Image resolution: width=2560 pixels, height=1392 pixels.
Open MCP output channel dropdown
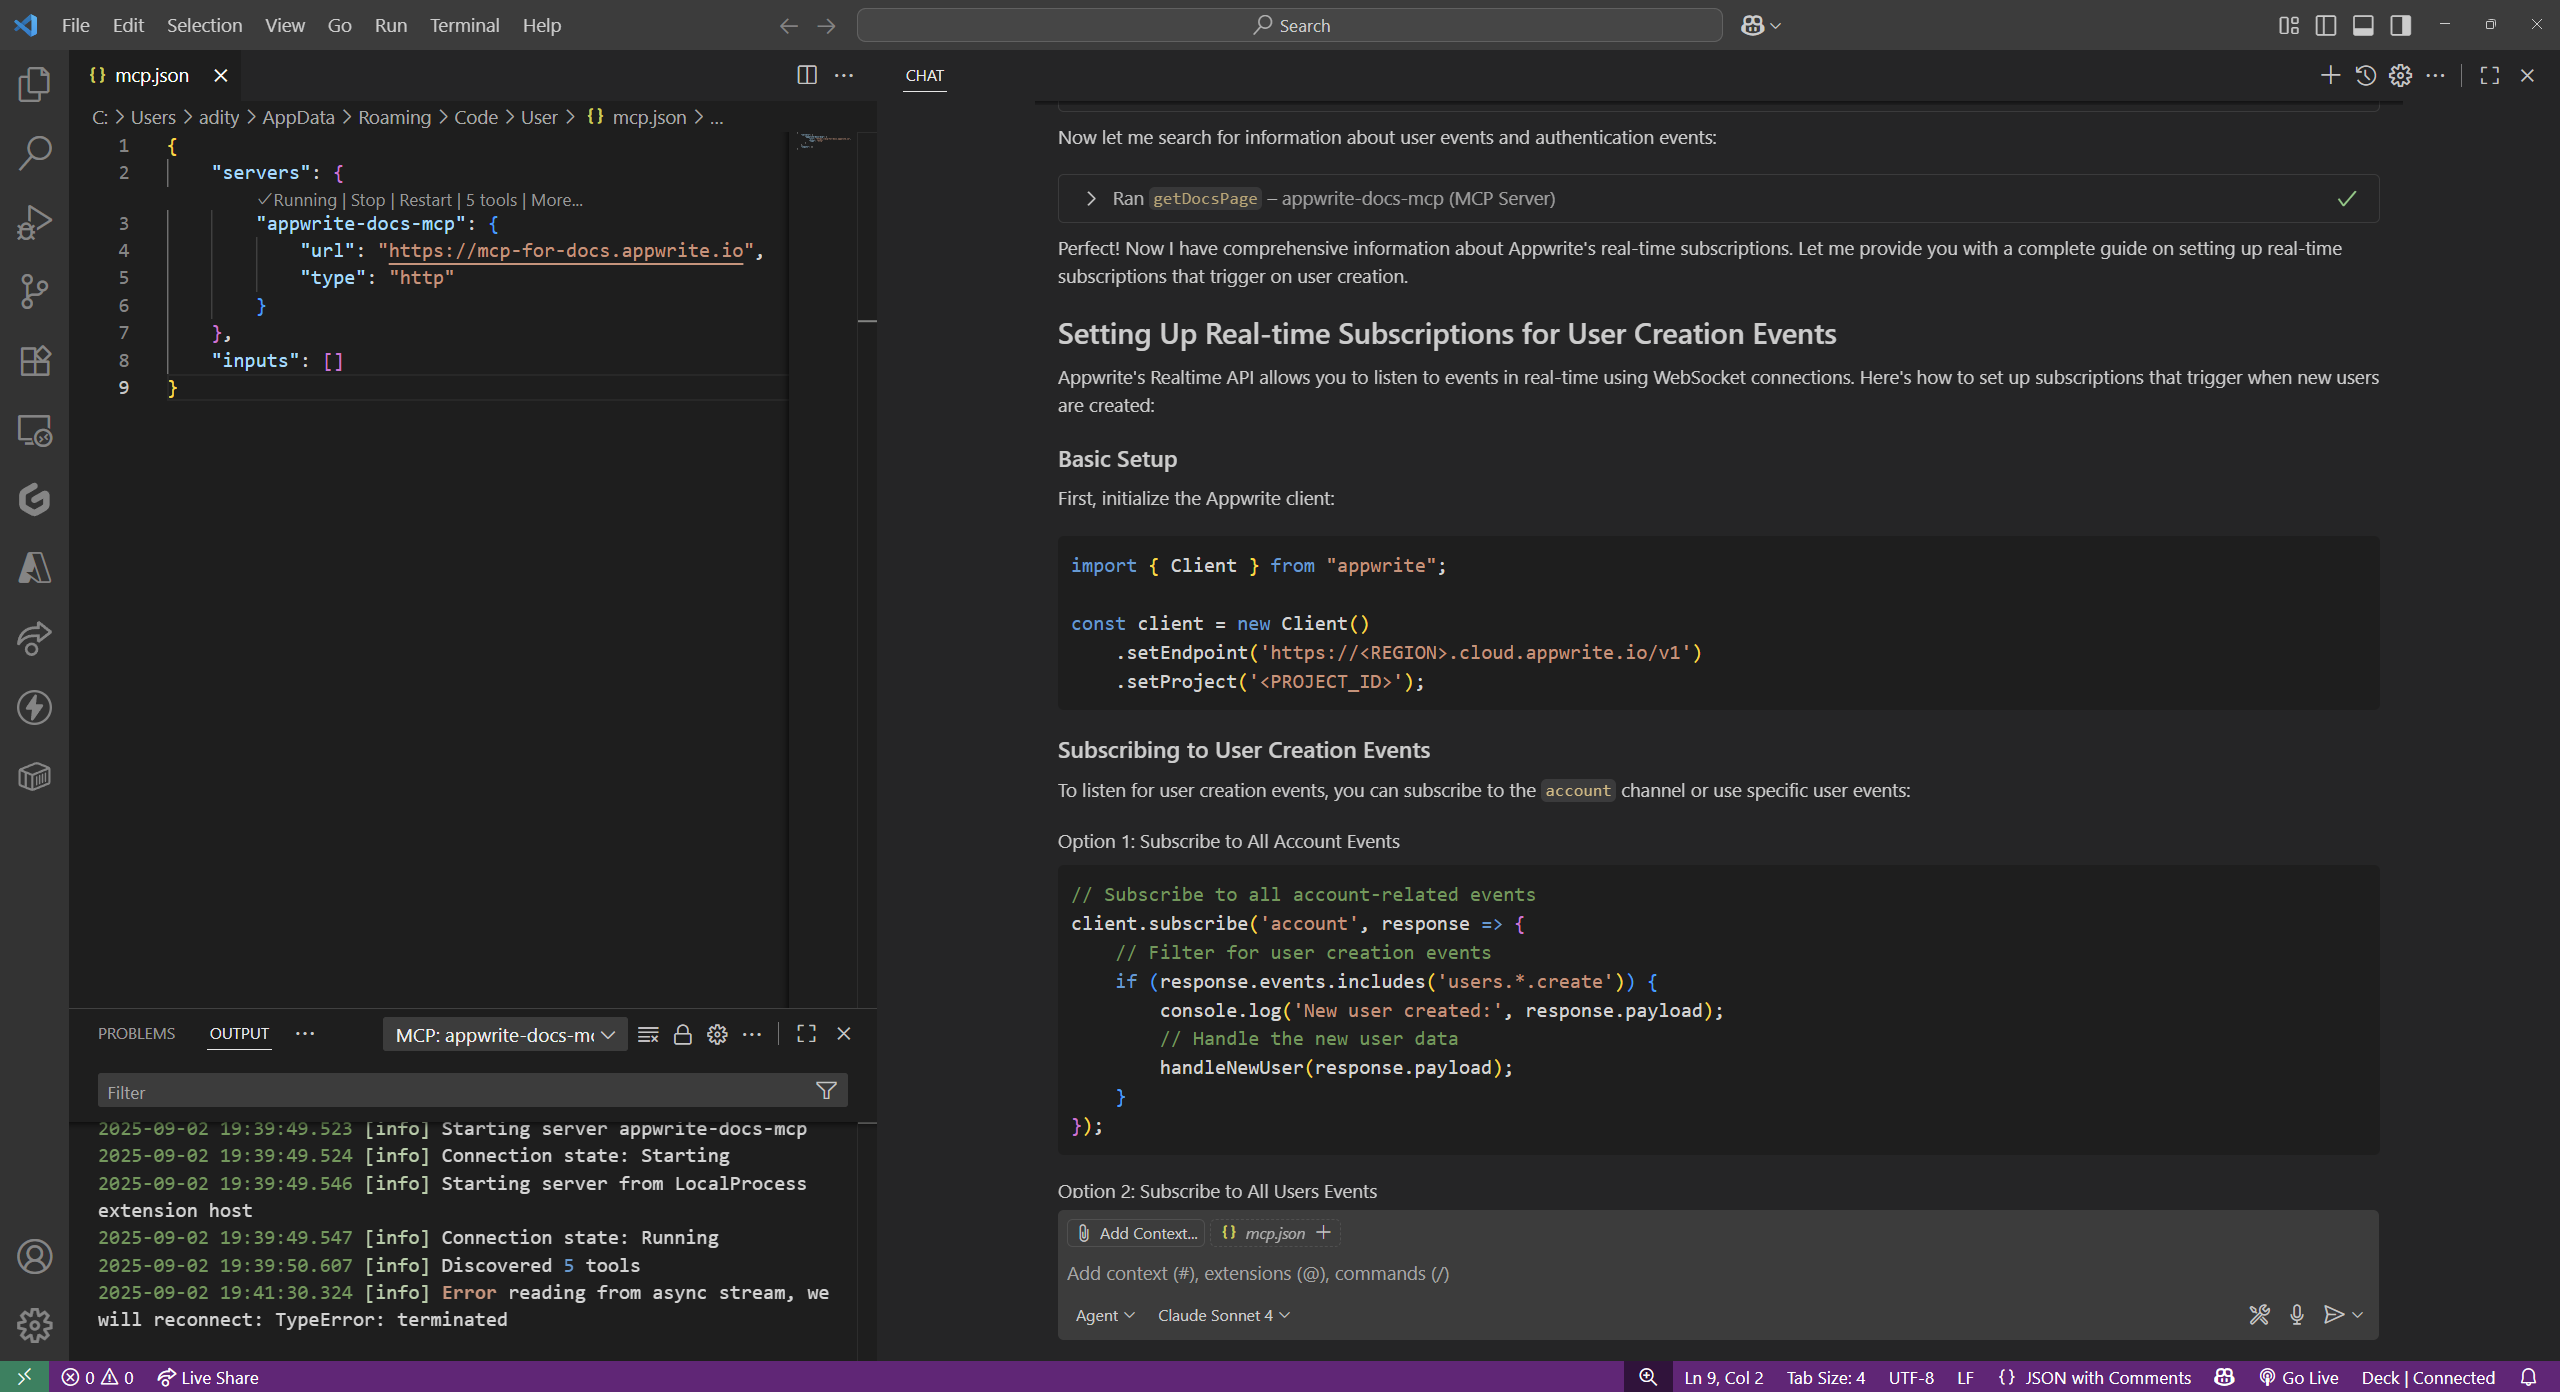tap(505, 1035)
